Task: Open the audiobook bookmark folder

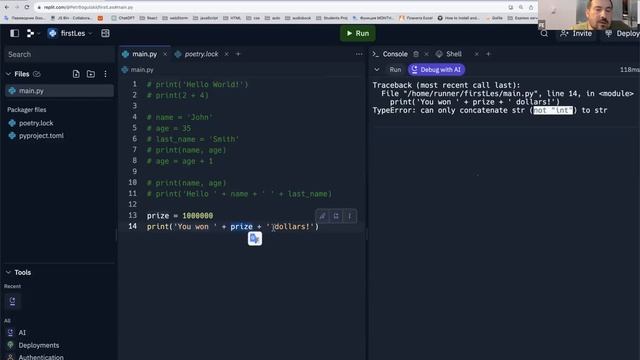Action: pos(298,18)
